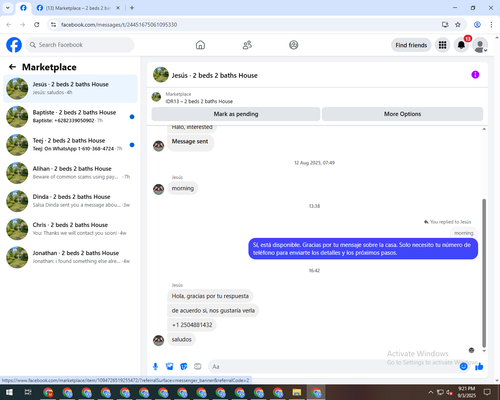
Task: Click the chat scroll up arrow
Action: tap(484, 129)
